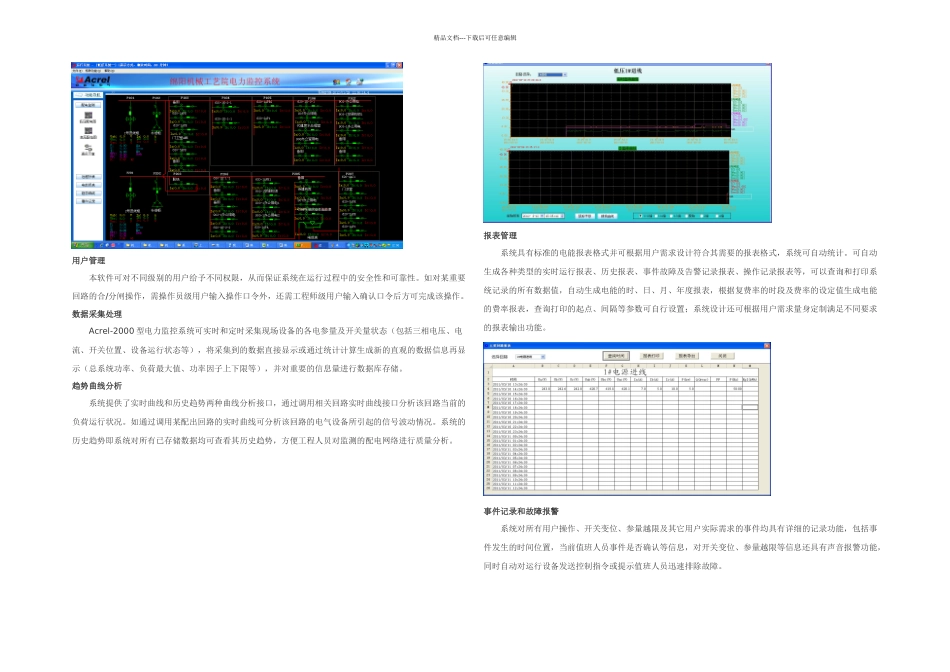The image size is (950, 672).
Task: Click the Acrel logo in monitoring window
Action: tap(93, 80)
